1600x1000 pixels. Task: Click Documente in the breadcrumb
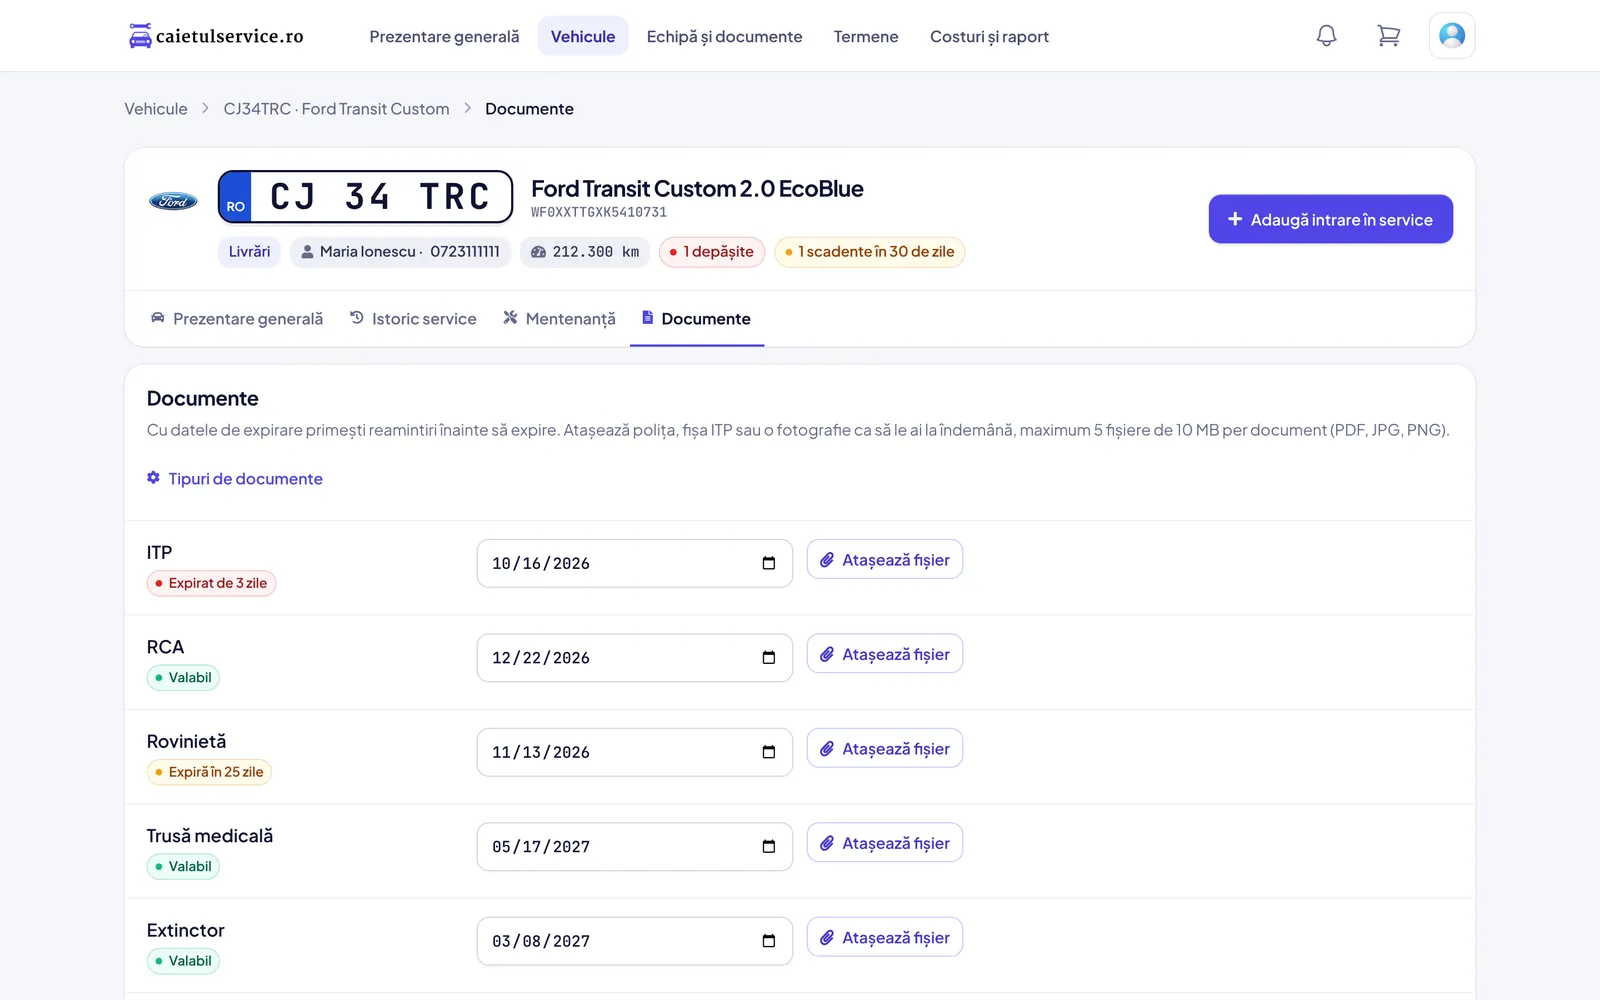[529, 109]
